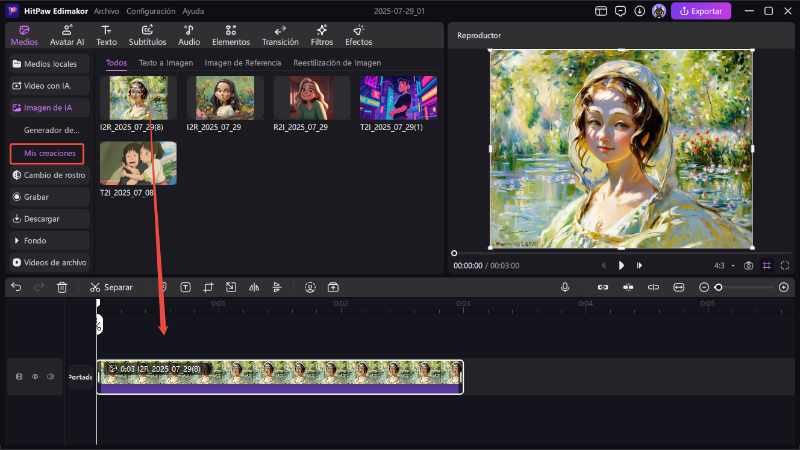Open Video con IA section
800x450 pixels.
click(x=49, y=86)
